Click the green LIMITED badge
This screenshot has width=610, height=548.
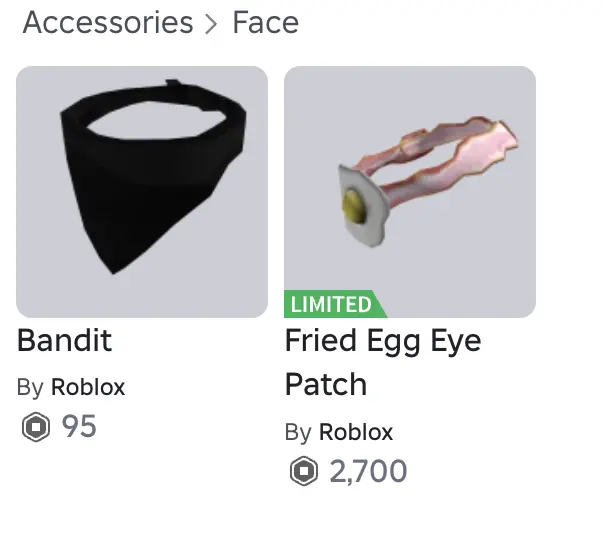click(332, 304)
